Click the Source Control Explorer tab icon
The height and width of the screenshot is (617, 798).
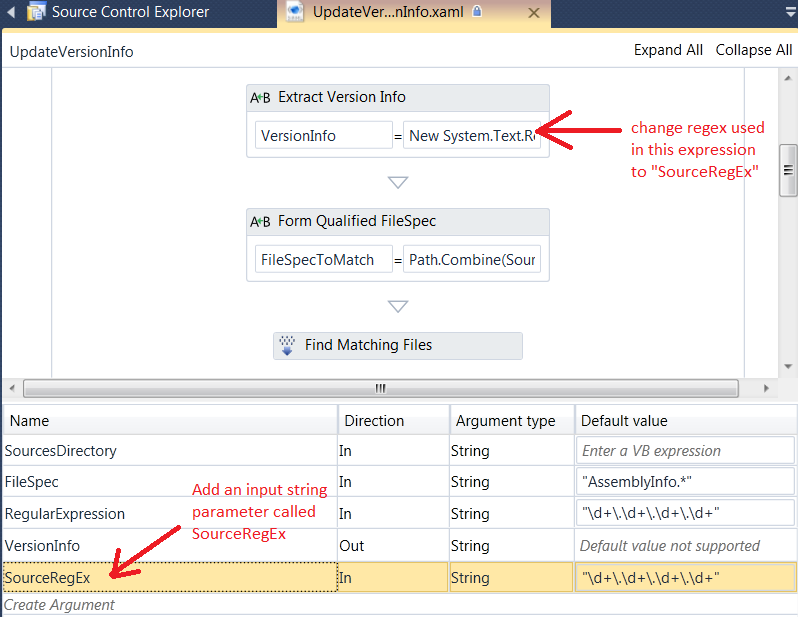click(x=36, y=11)
